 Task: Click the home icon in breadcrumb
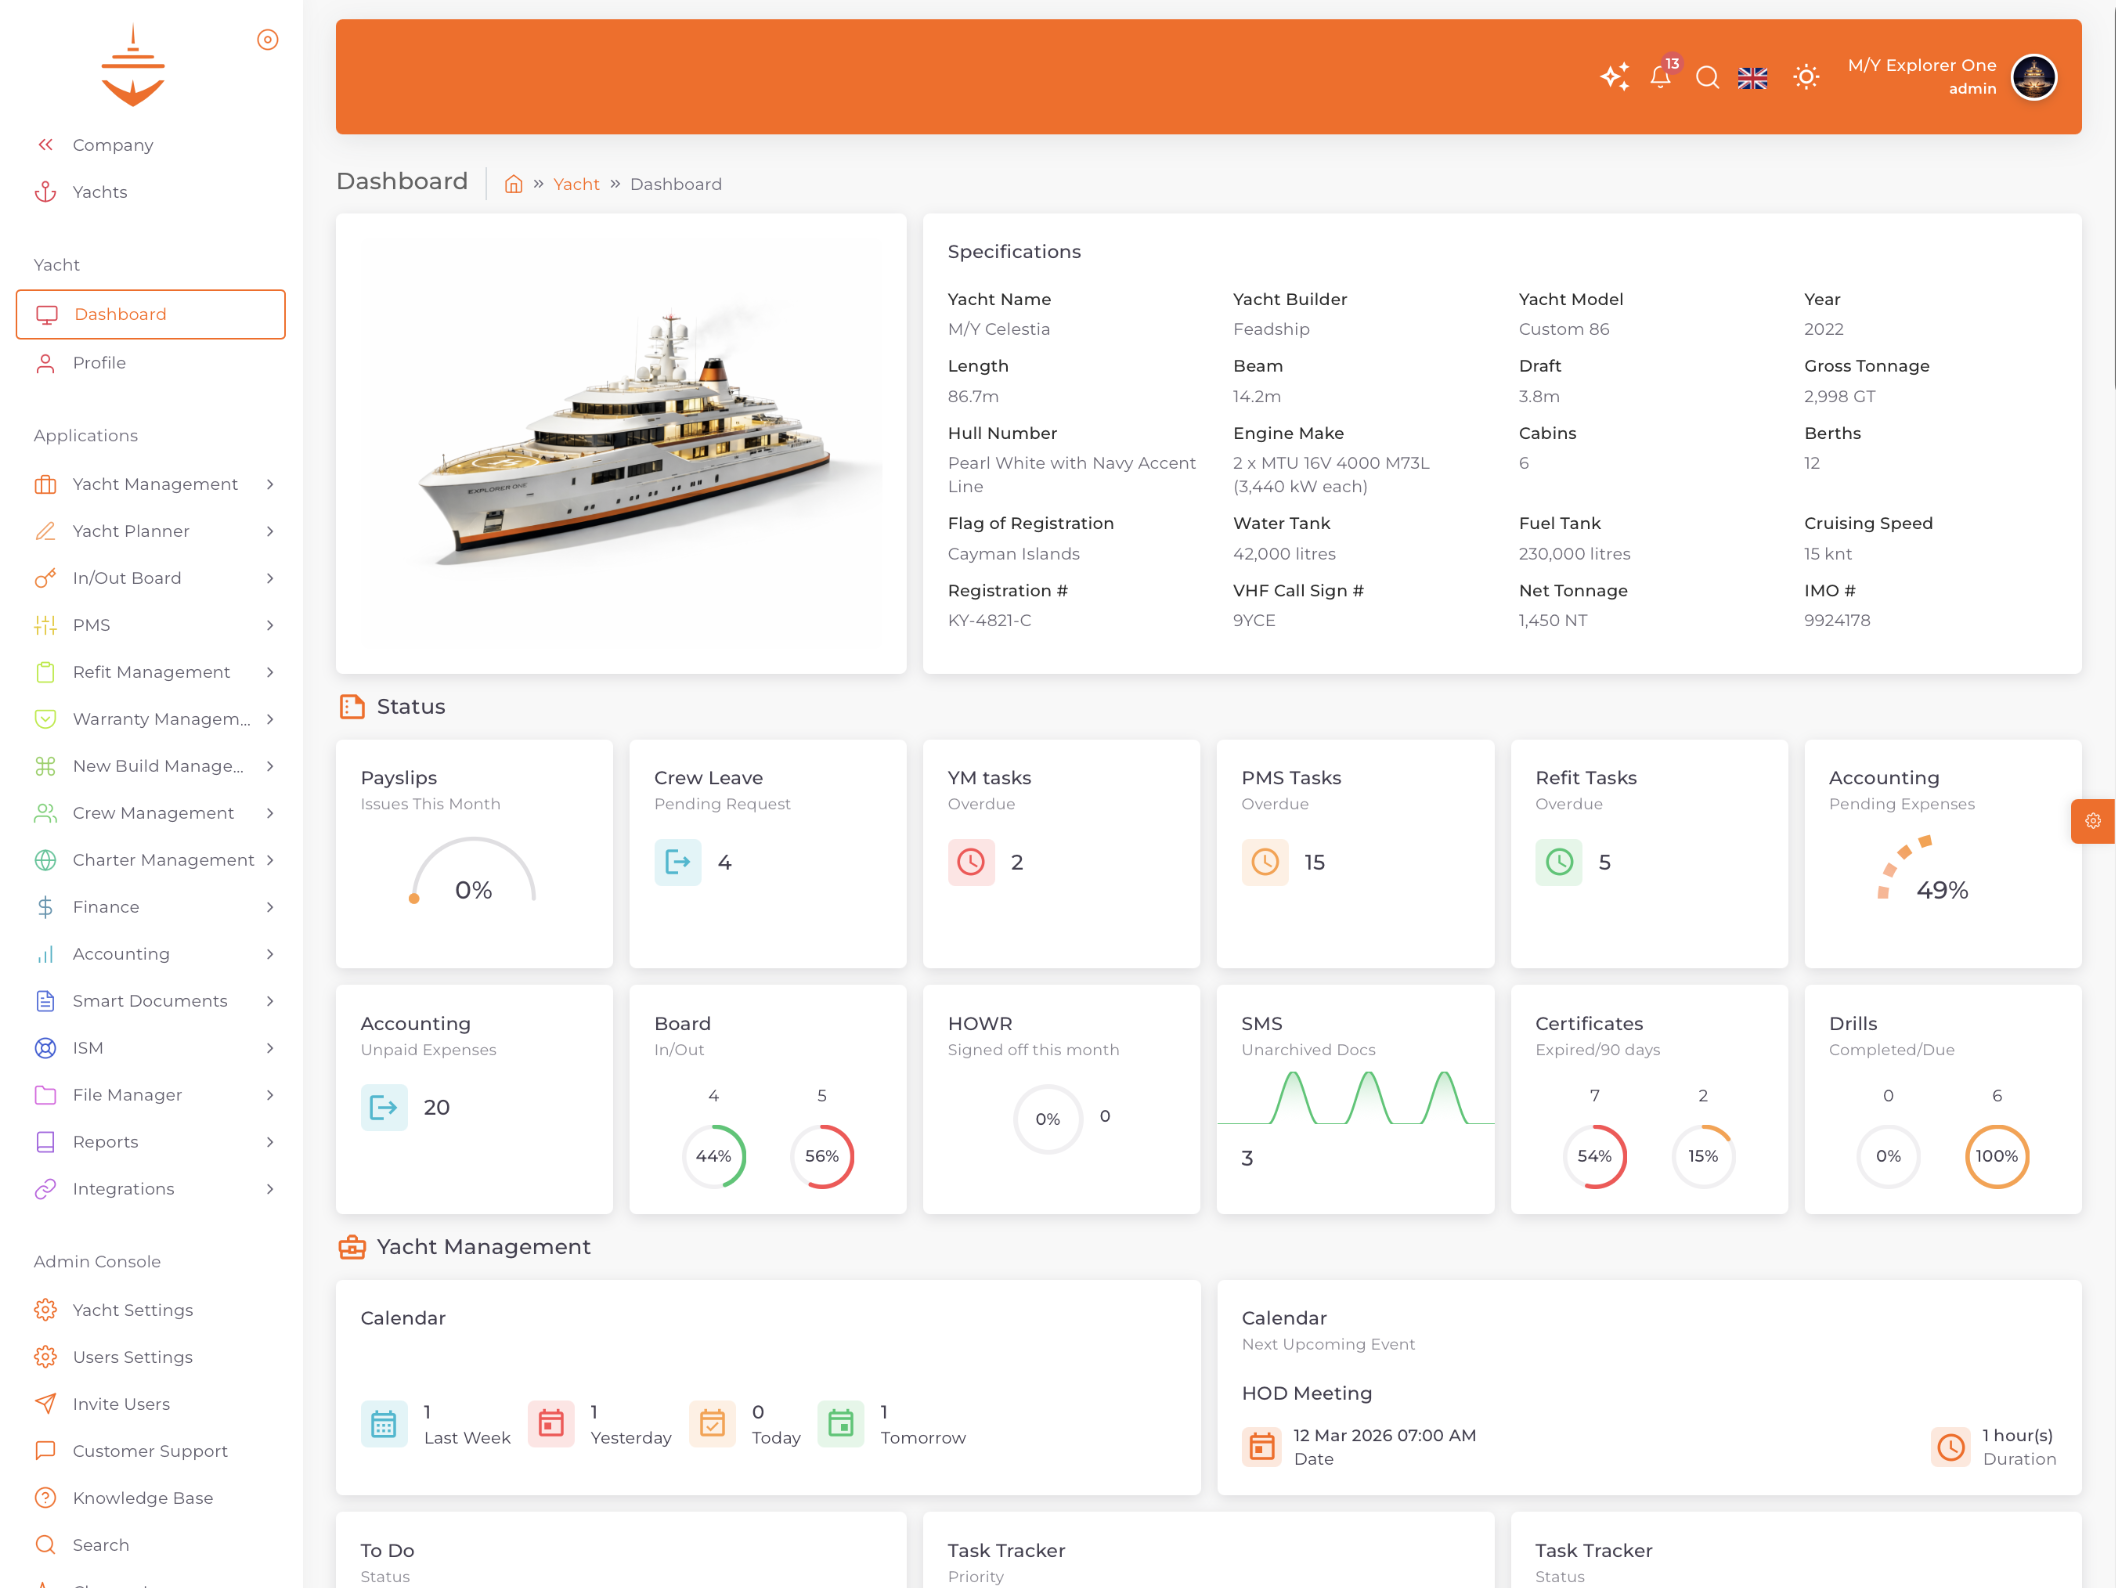point(513,184)
